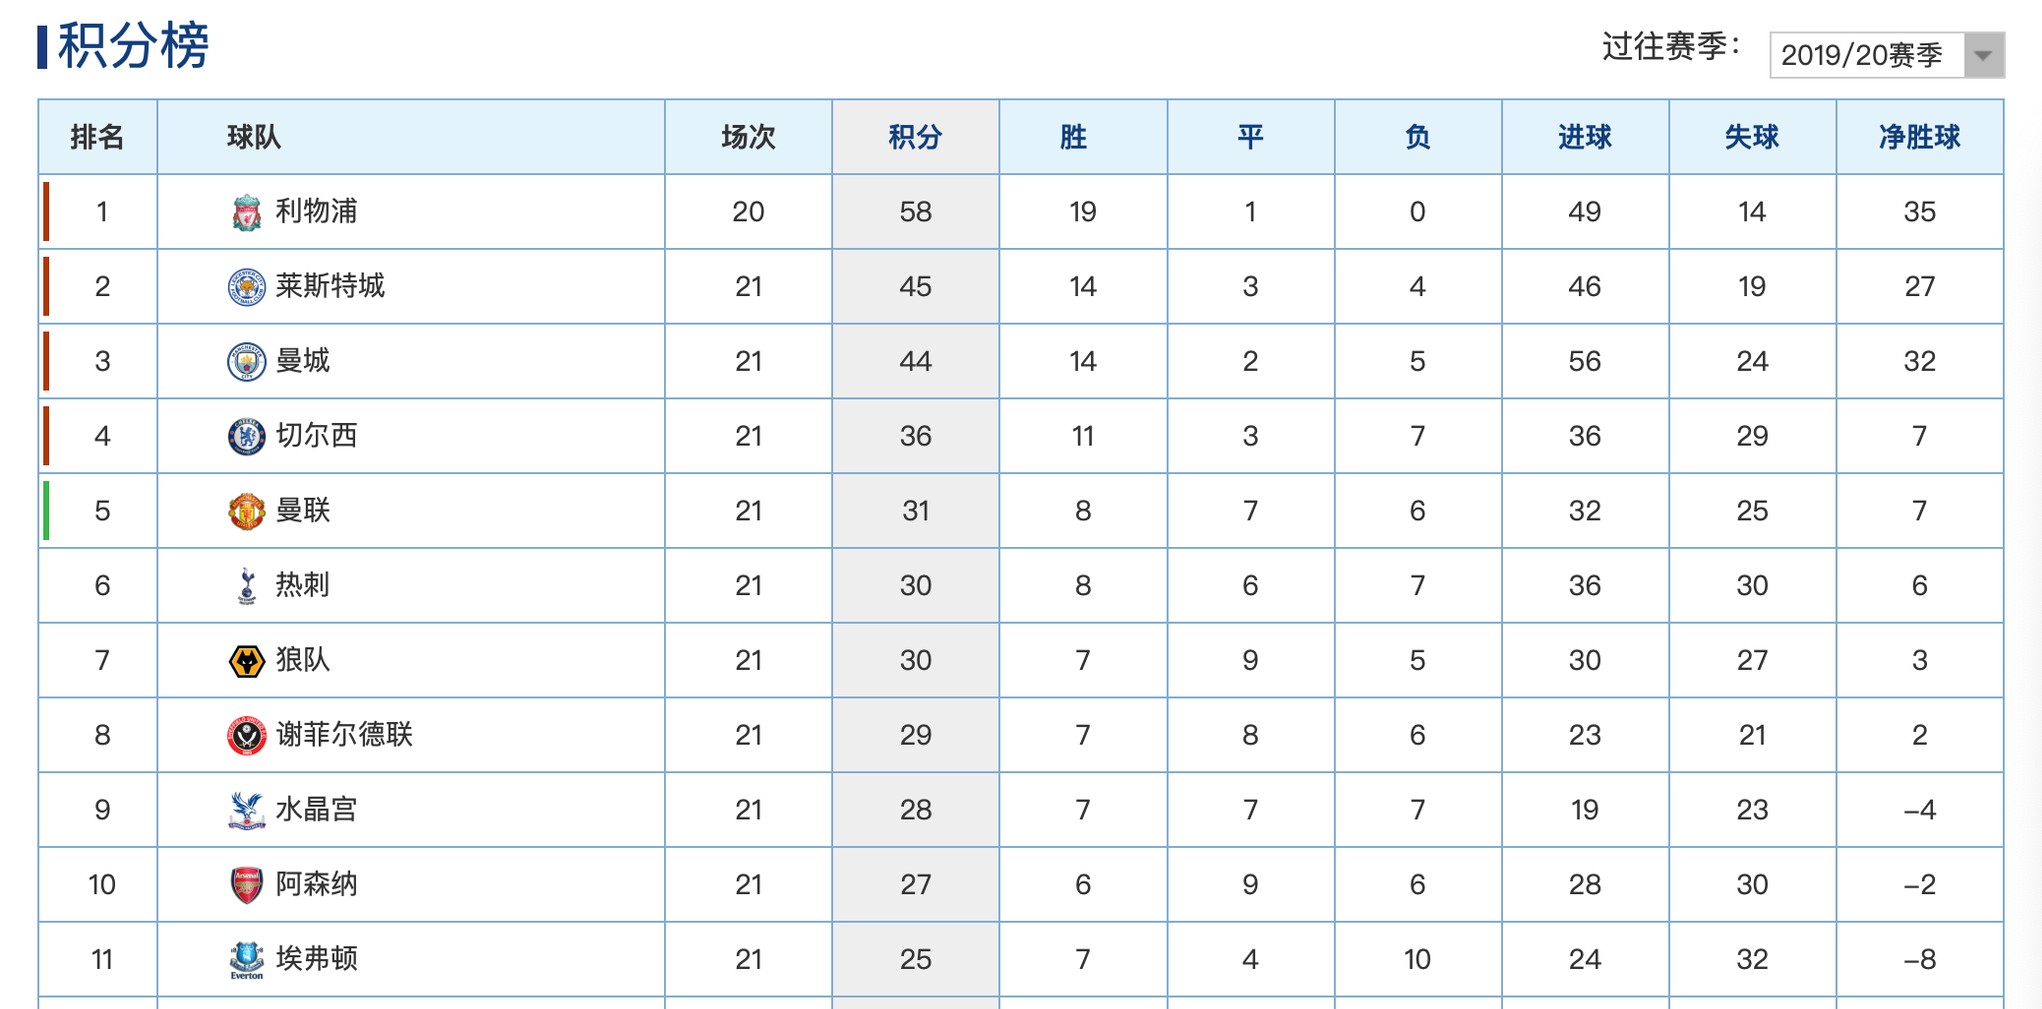
Task: Click the Leicester City club crest
Action: pos(246,287)
